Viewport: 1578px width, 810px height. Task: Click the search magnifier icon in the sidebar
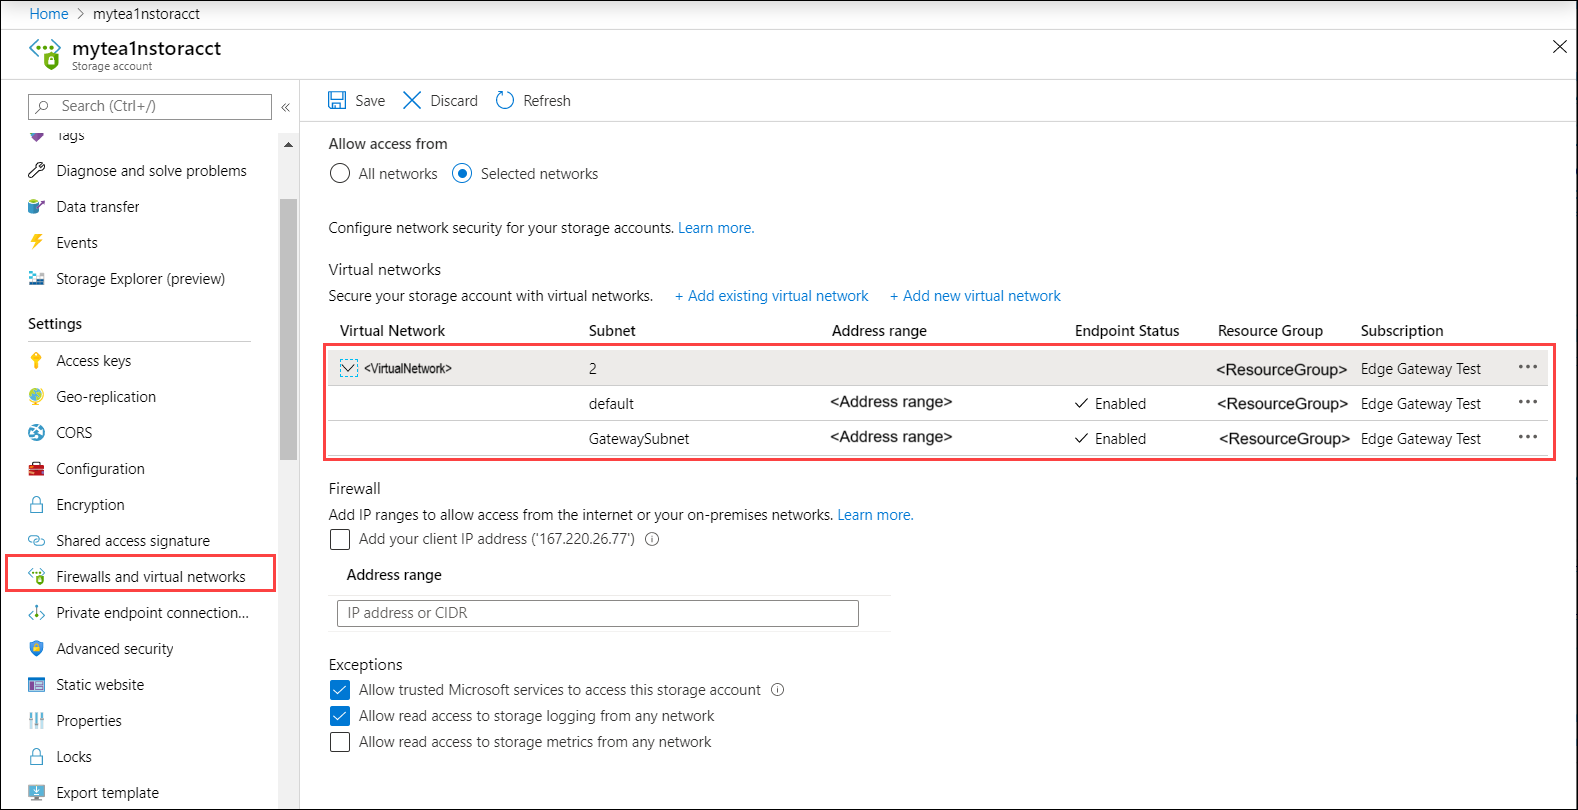point(42,106)
